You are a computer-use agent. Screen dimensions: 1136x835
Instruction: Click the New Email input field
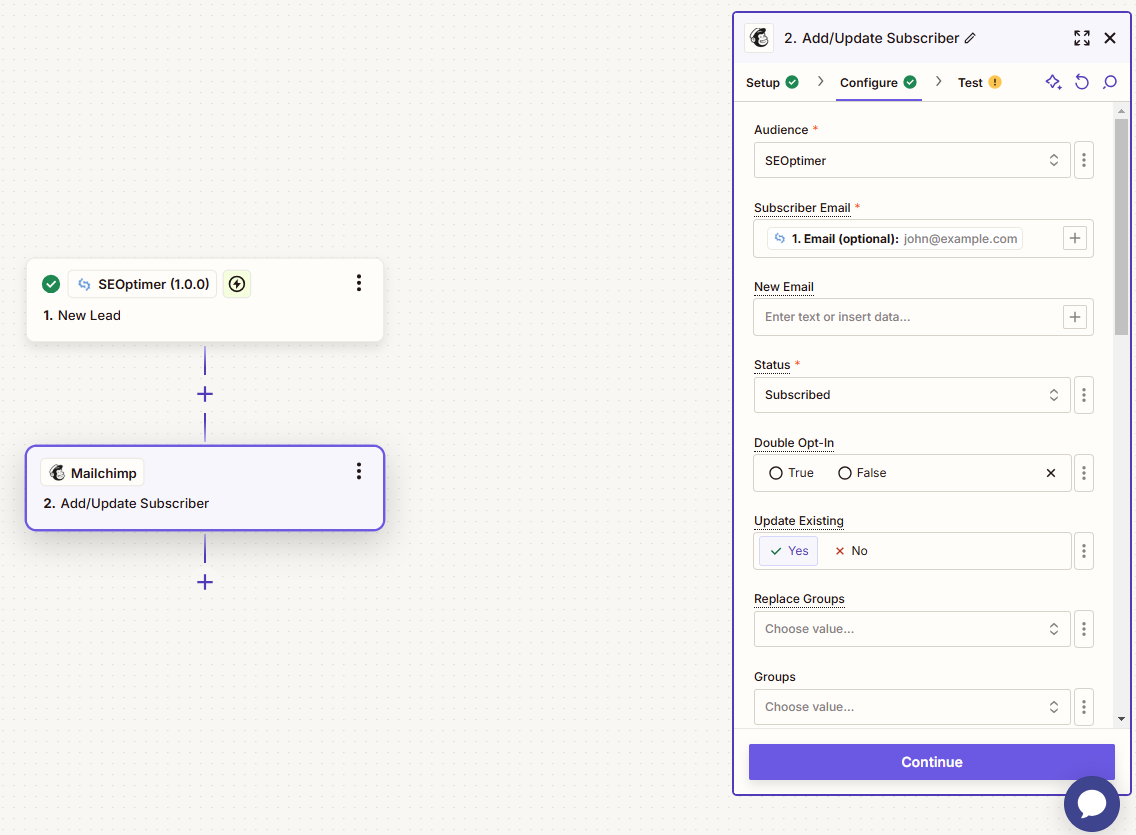[906, 317]
